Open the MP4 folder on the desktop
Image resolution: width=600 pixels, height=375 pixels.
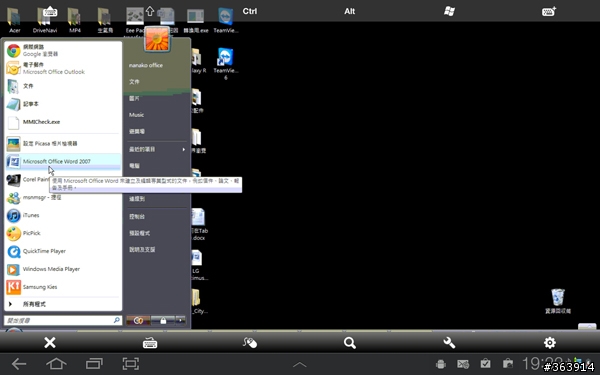click(x=75, y=20)
